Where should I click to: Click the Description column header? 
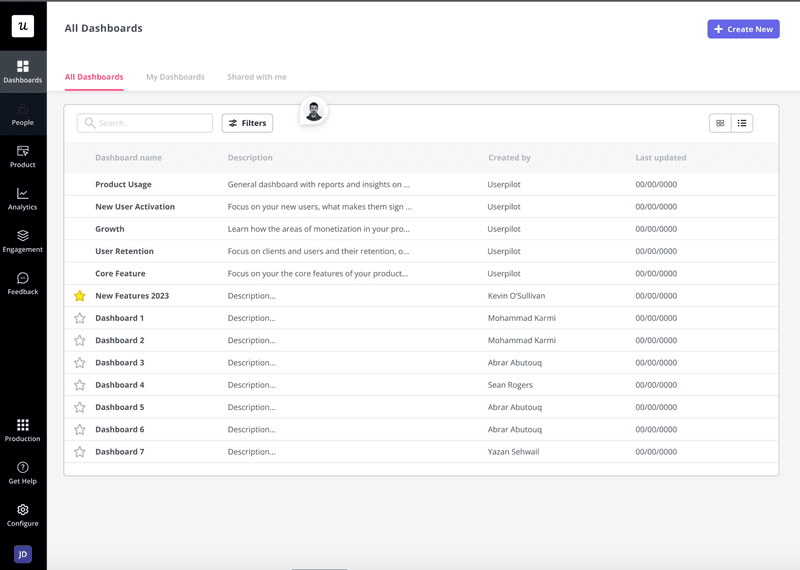[250, 158]
